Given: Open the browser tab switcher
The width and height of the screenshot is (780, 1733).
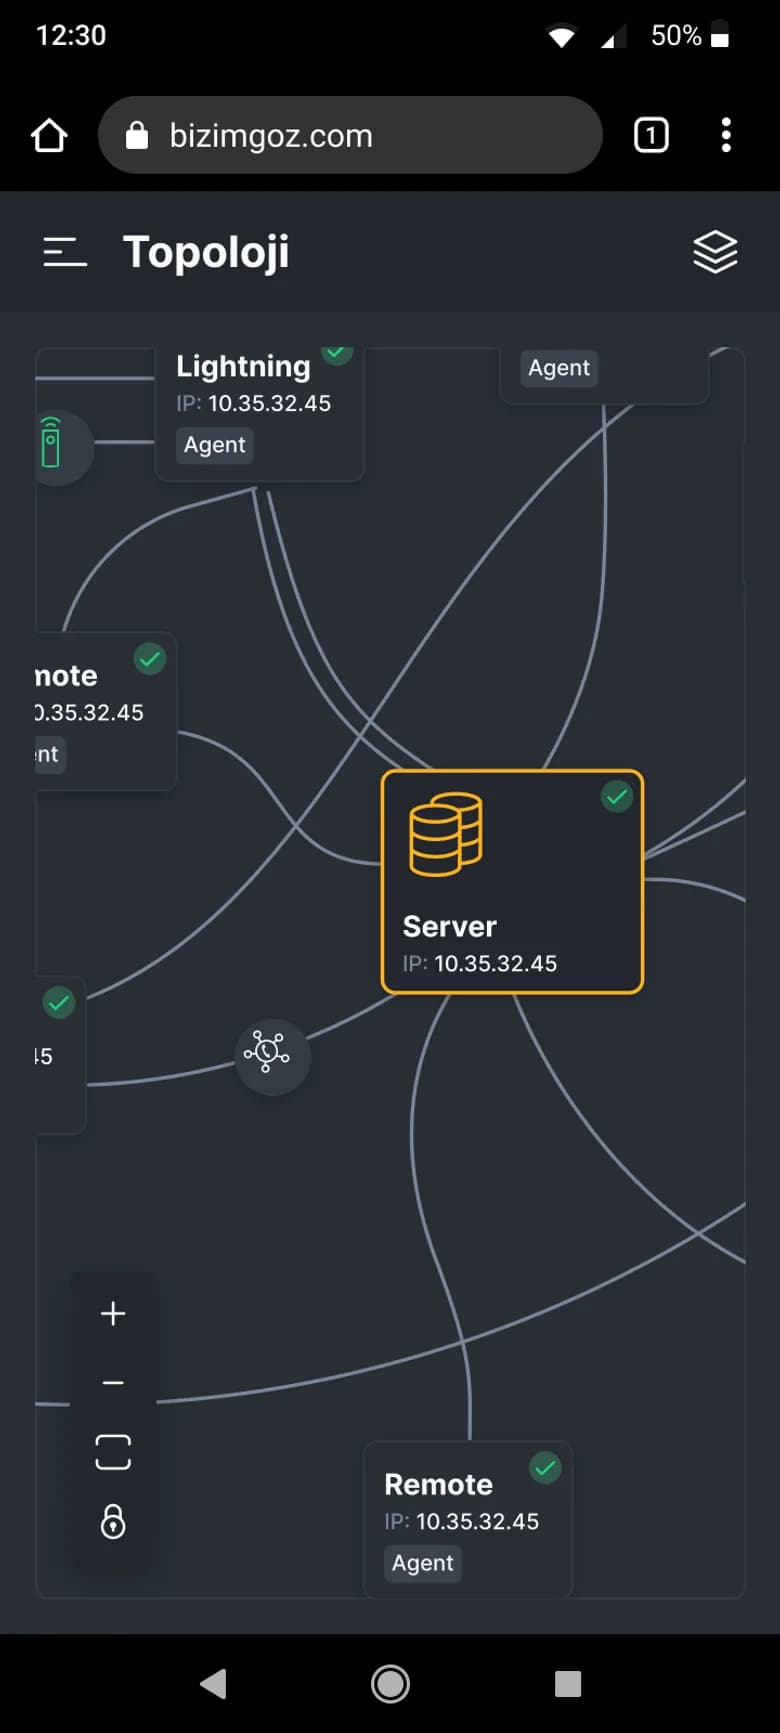Looking at the screenshot, I should tap(651, 135).
